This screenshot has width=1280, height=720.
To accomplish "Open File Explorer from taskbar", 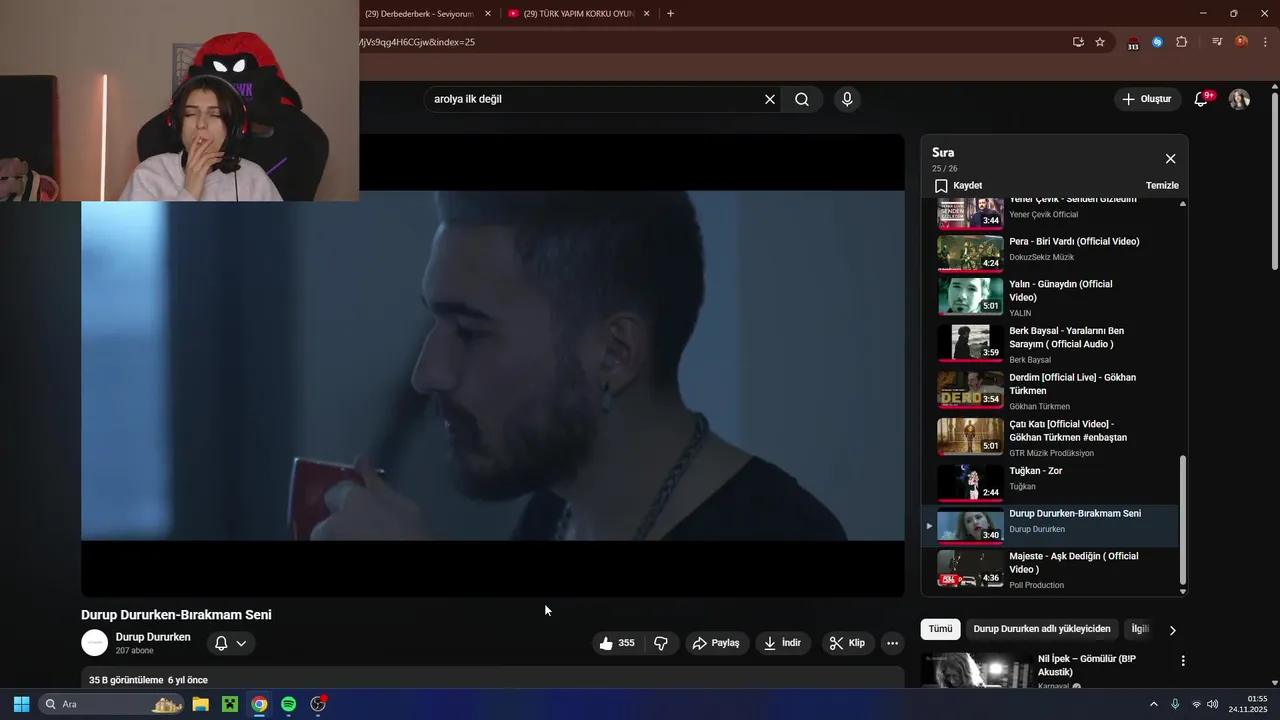I will (200, 704).
